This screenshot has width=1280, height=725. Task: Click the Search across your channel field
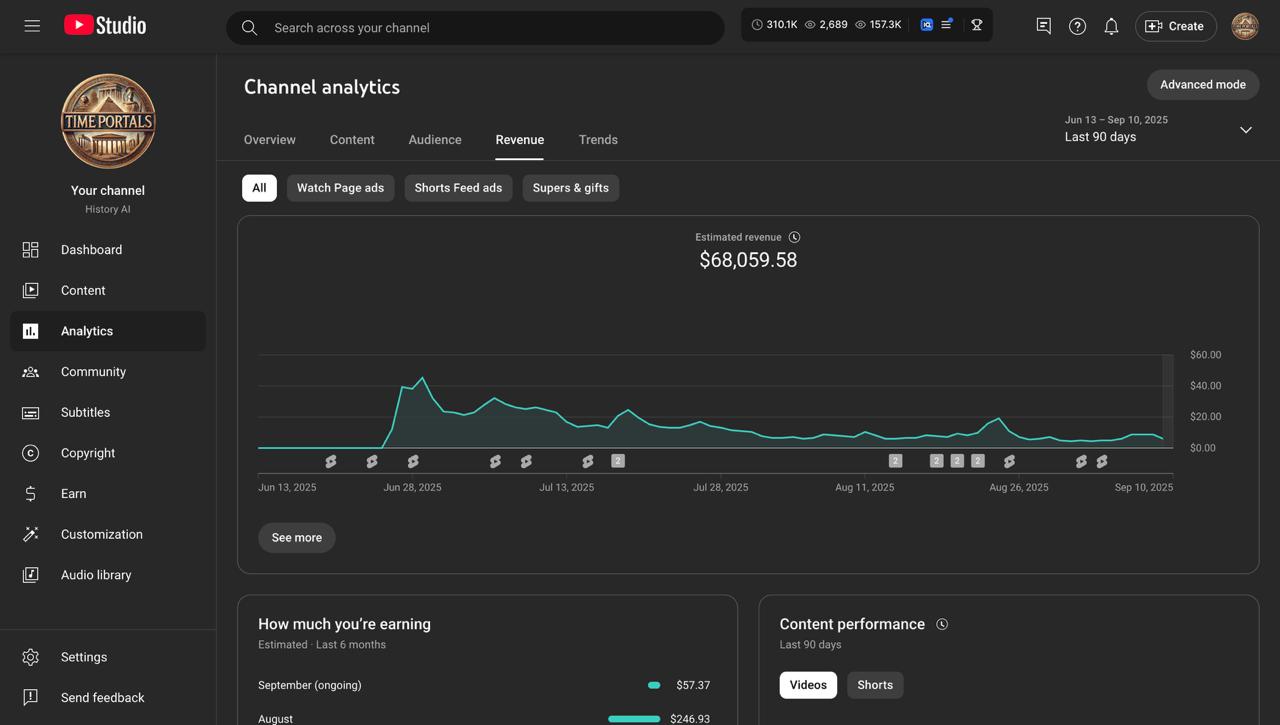[490, 28]
